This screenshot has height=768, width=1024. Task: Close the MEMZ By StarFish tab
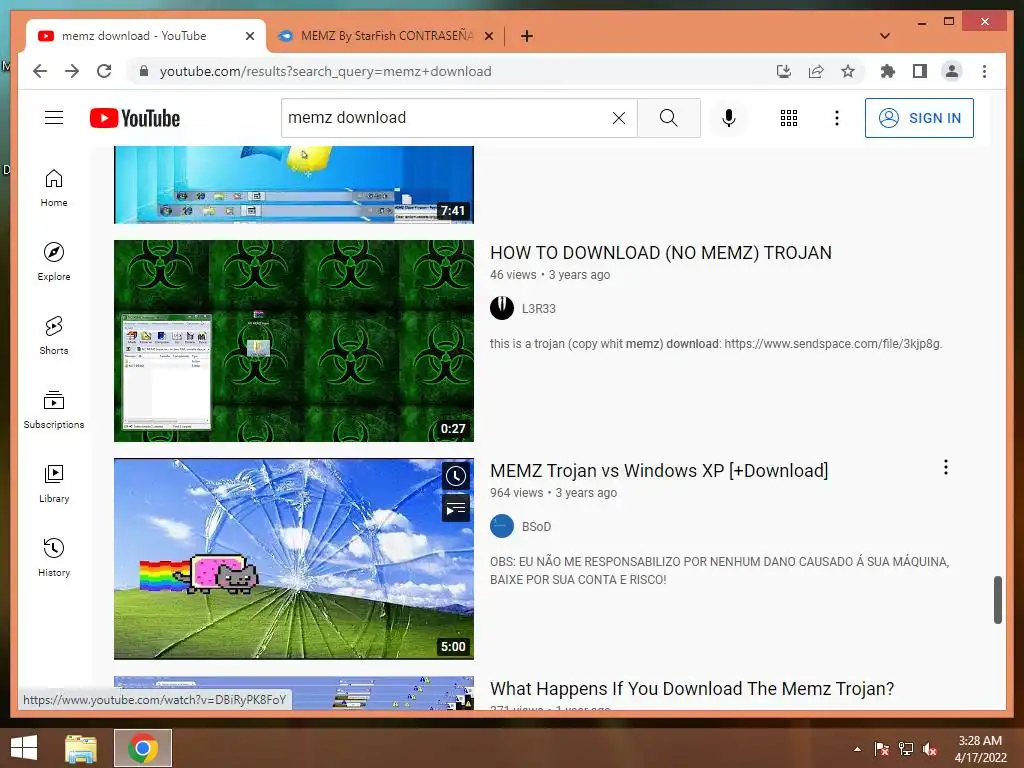(x=488, y=36)
